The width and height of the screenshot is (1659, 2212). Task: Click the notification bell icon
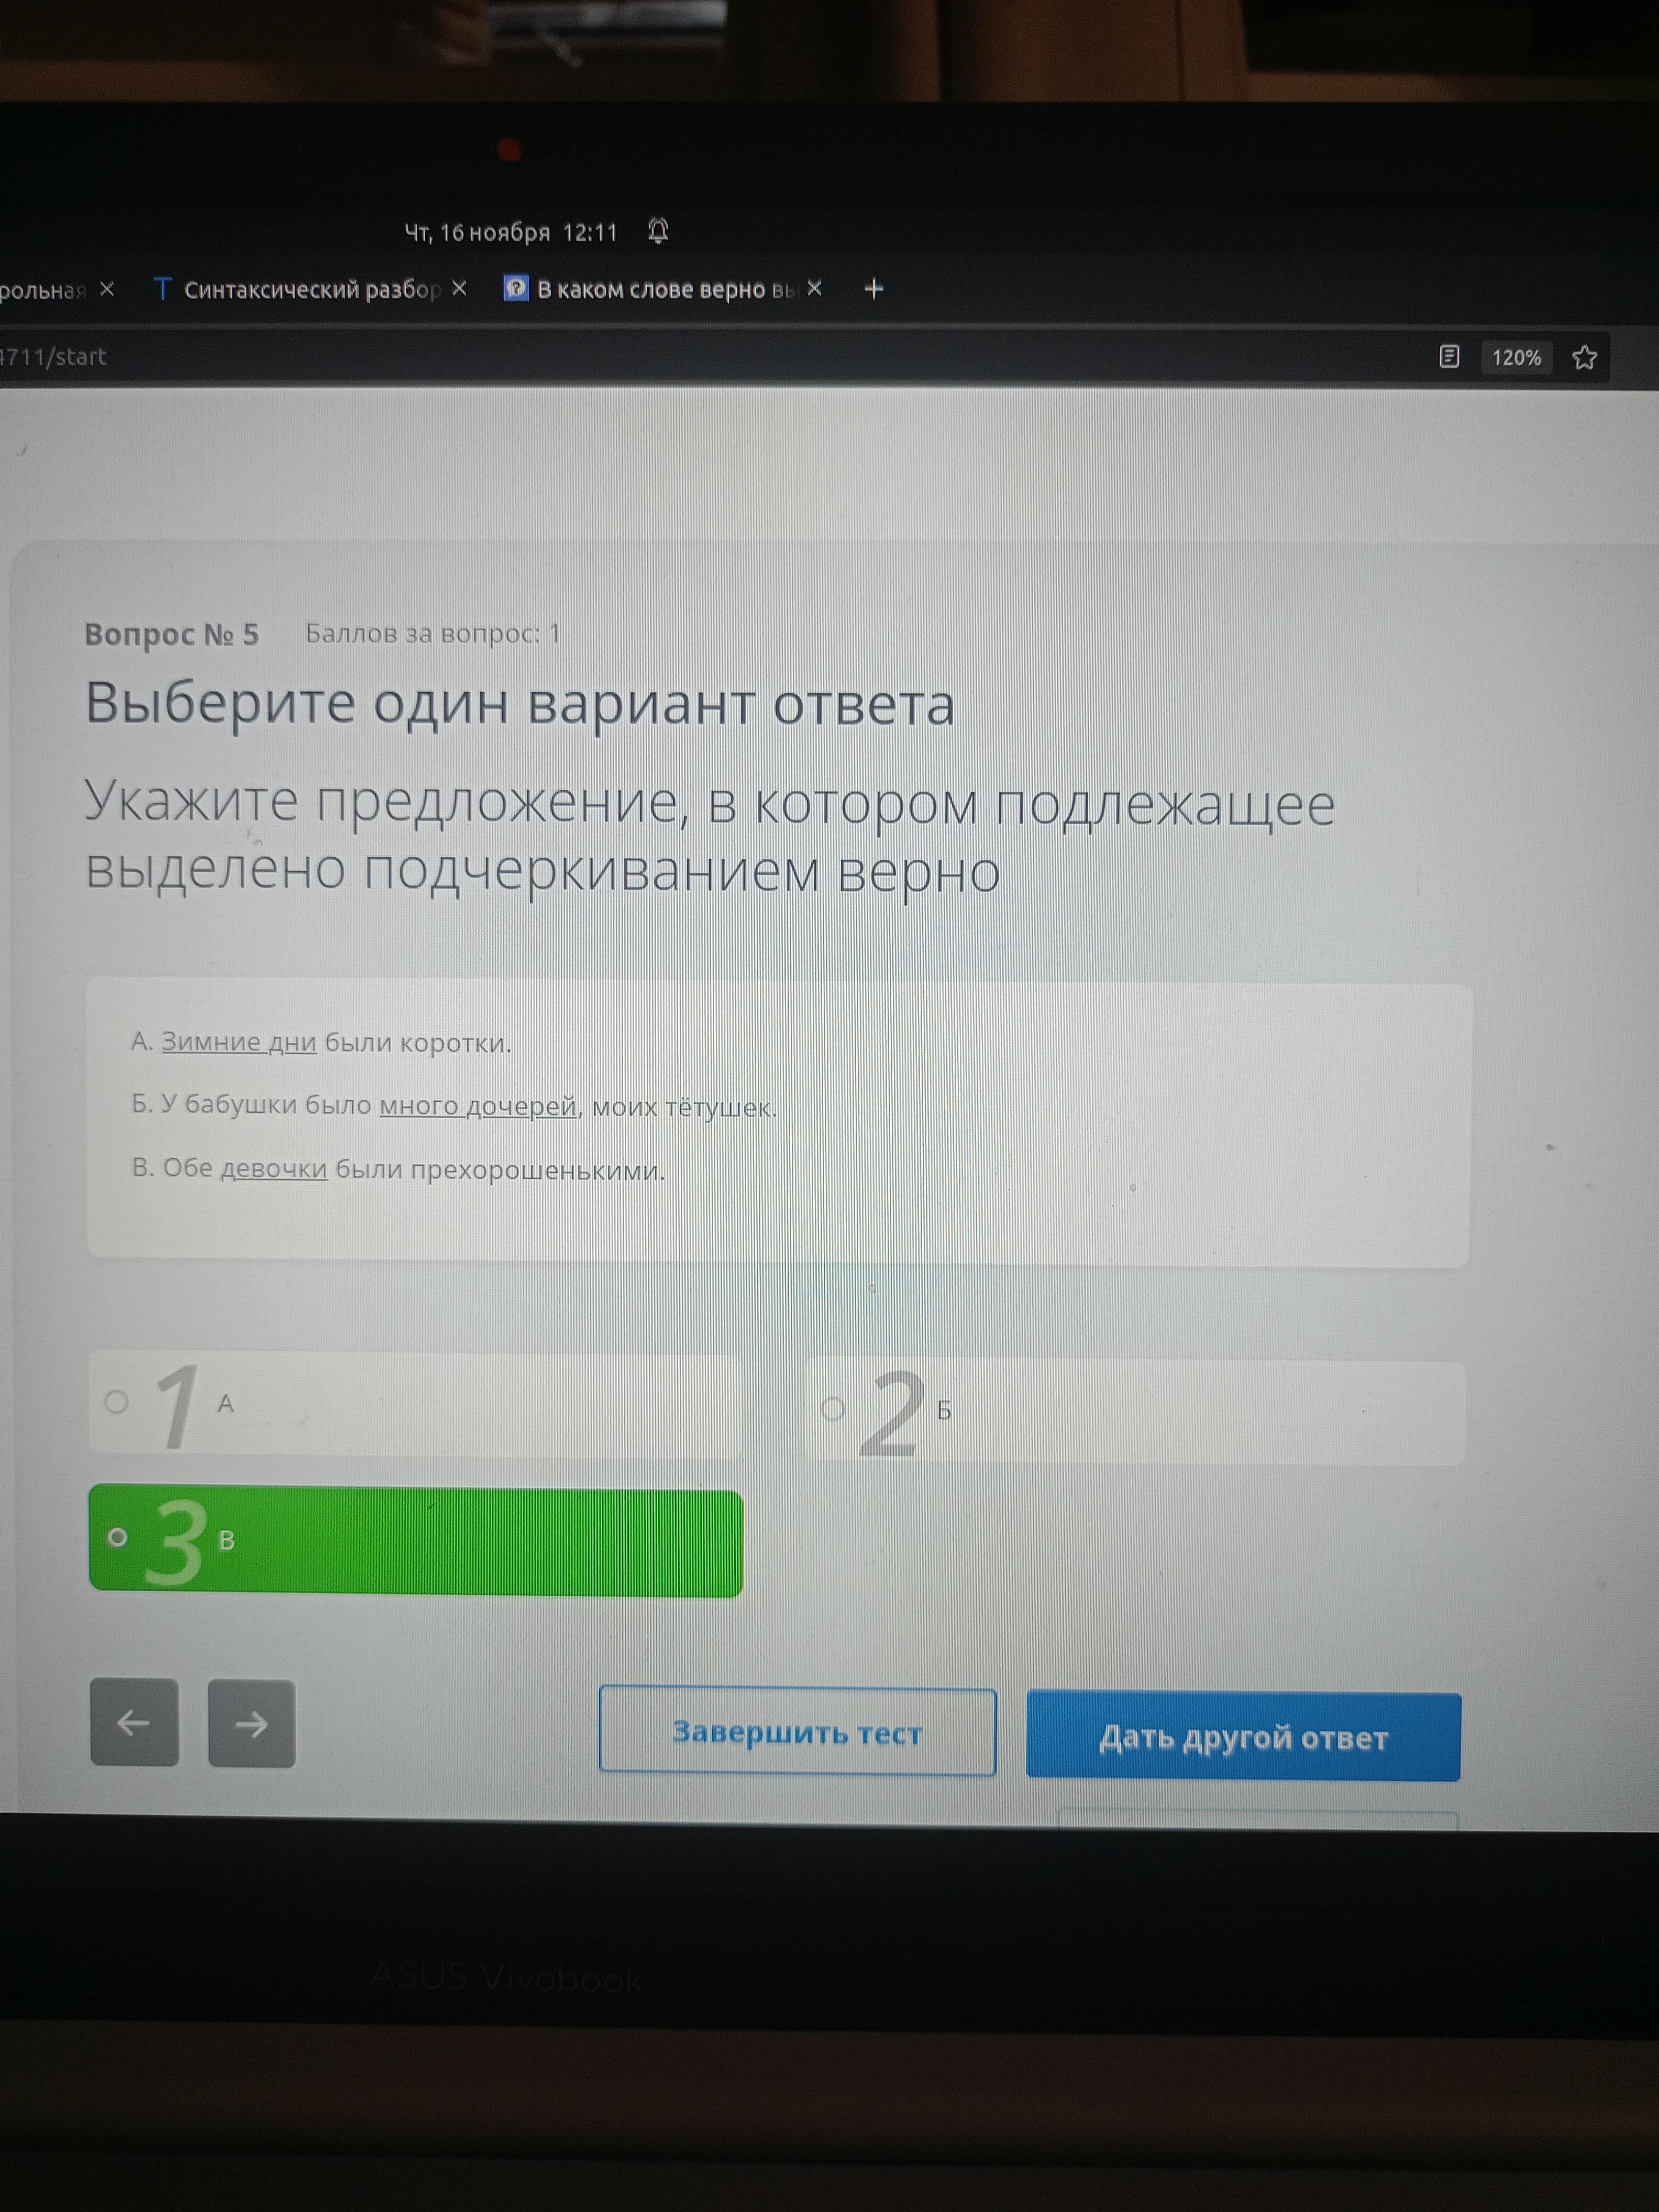(657, 231)
